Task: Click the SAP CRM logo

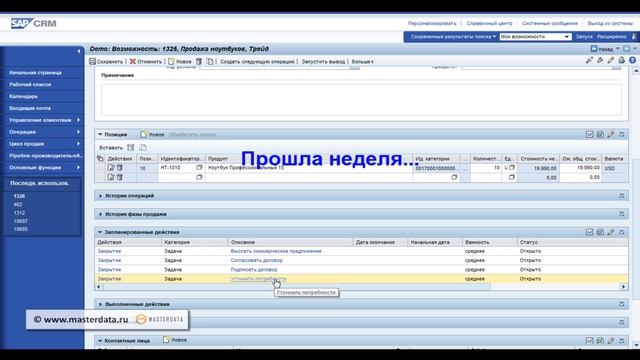Action: 33,23
